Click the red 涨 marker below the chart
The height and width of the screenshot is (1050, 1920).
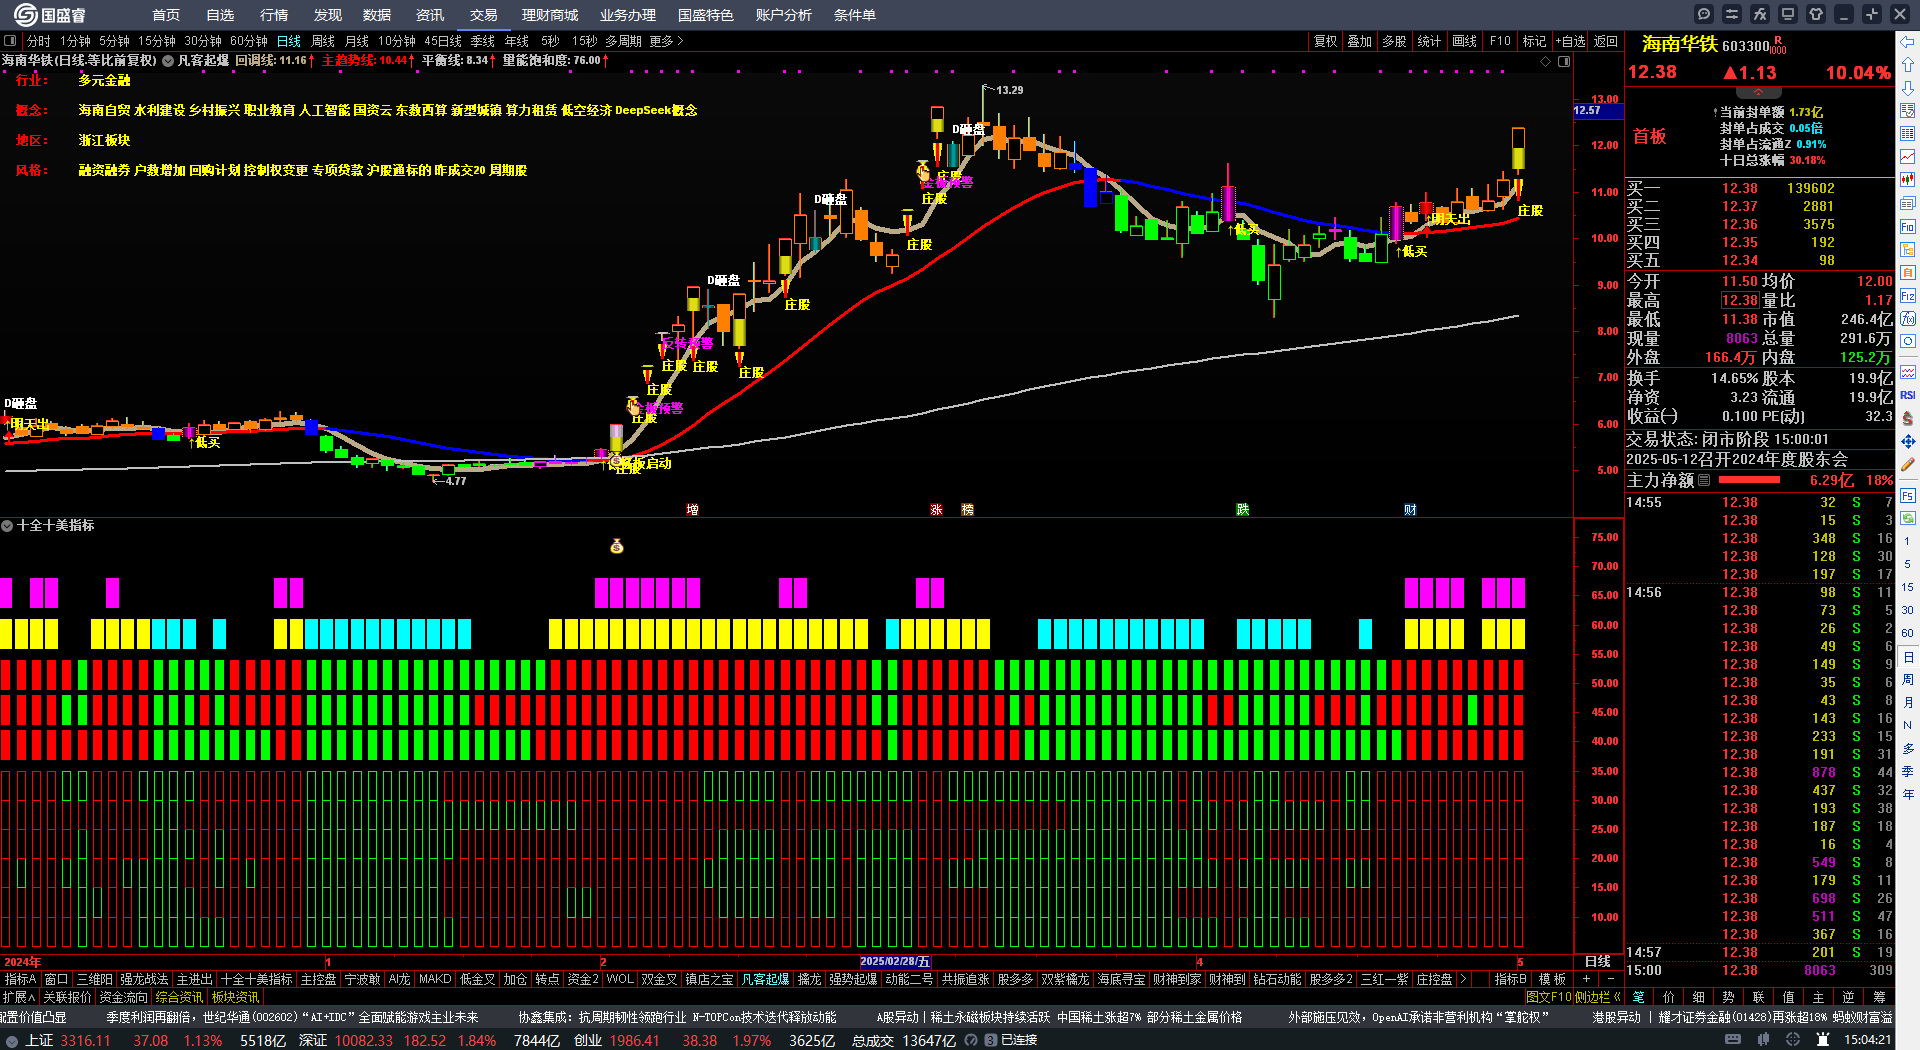[936, 510]
